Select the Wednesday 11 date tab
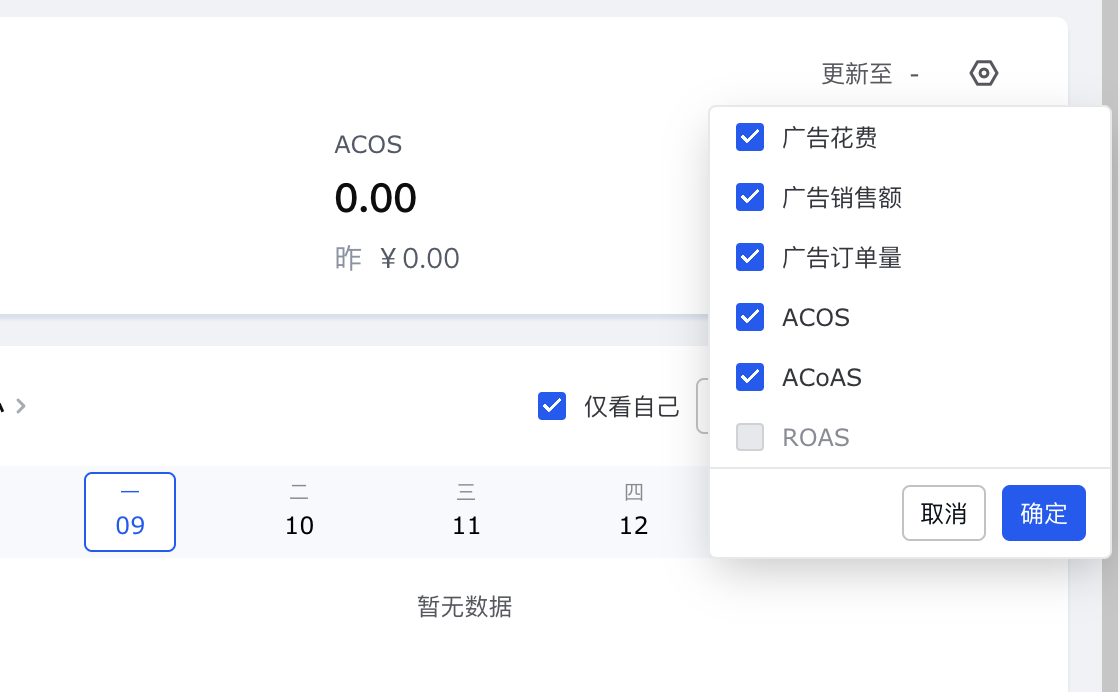The width and height of the screenshot is (1120, 692). click(x=466, y=512)
